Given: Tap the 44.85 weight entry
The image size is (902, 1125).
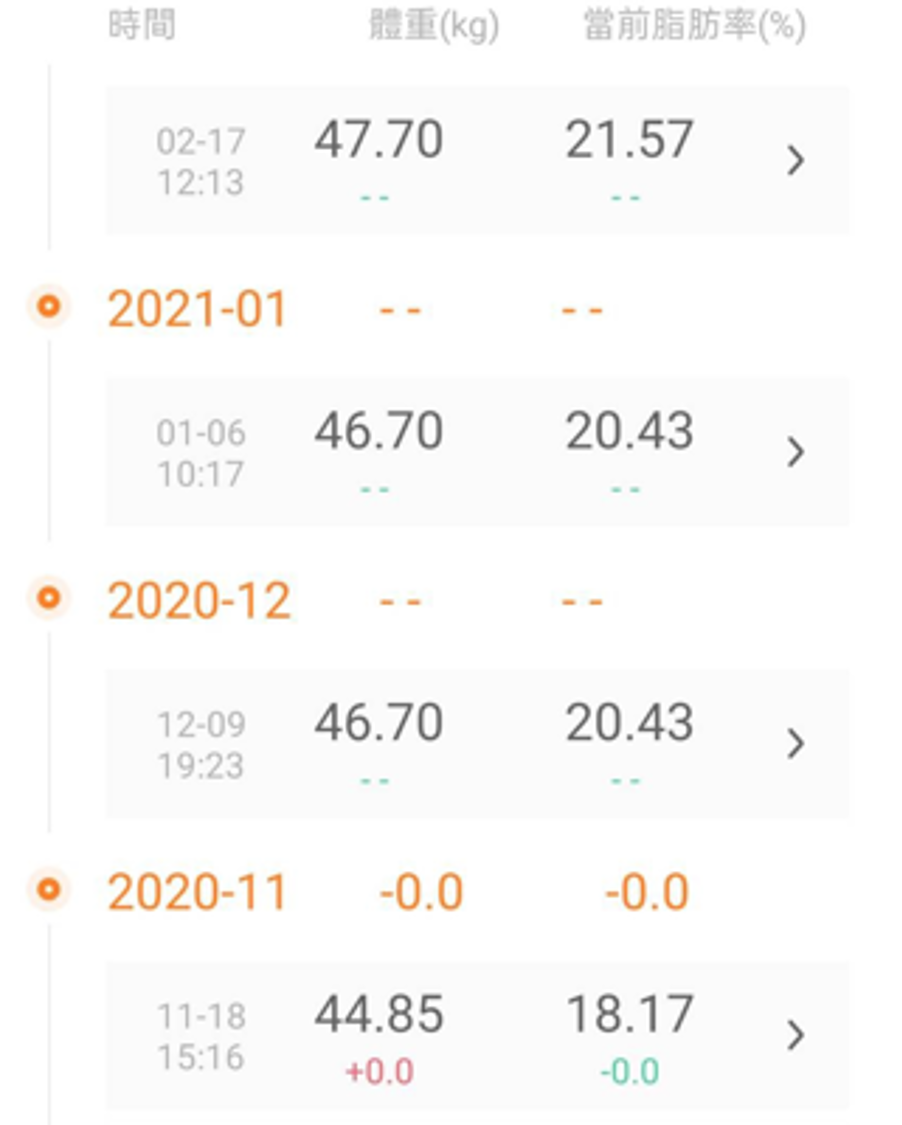Looking at the screenshot, I should tap(379, 1014).
